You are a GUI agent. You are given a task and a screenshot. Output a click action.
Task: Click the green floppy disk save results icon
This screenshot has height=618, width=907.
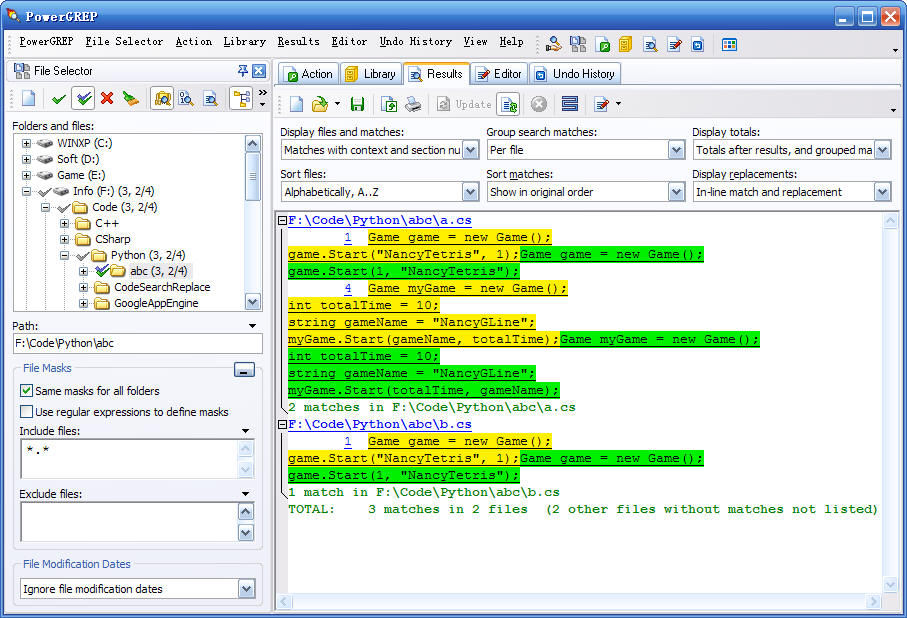pyautogui.click(x=357, y=104)
